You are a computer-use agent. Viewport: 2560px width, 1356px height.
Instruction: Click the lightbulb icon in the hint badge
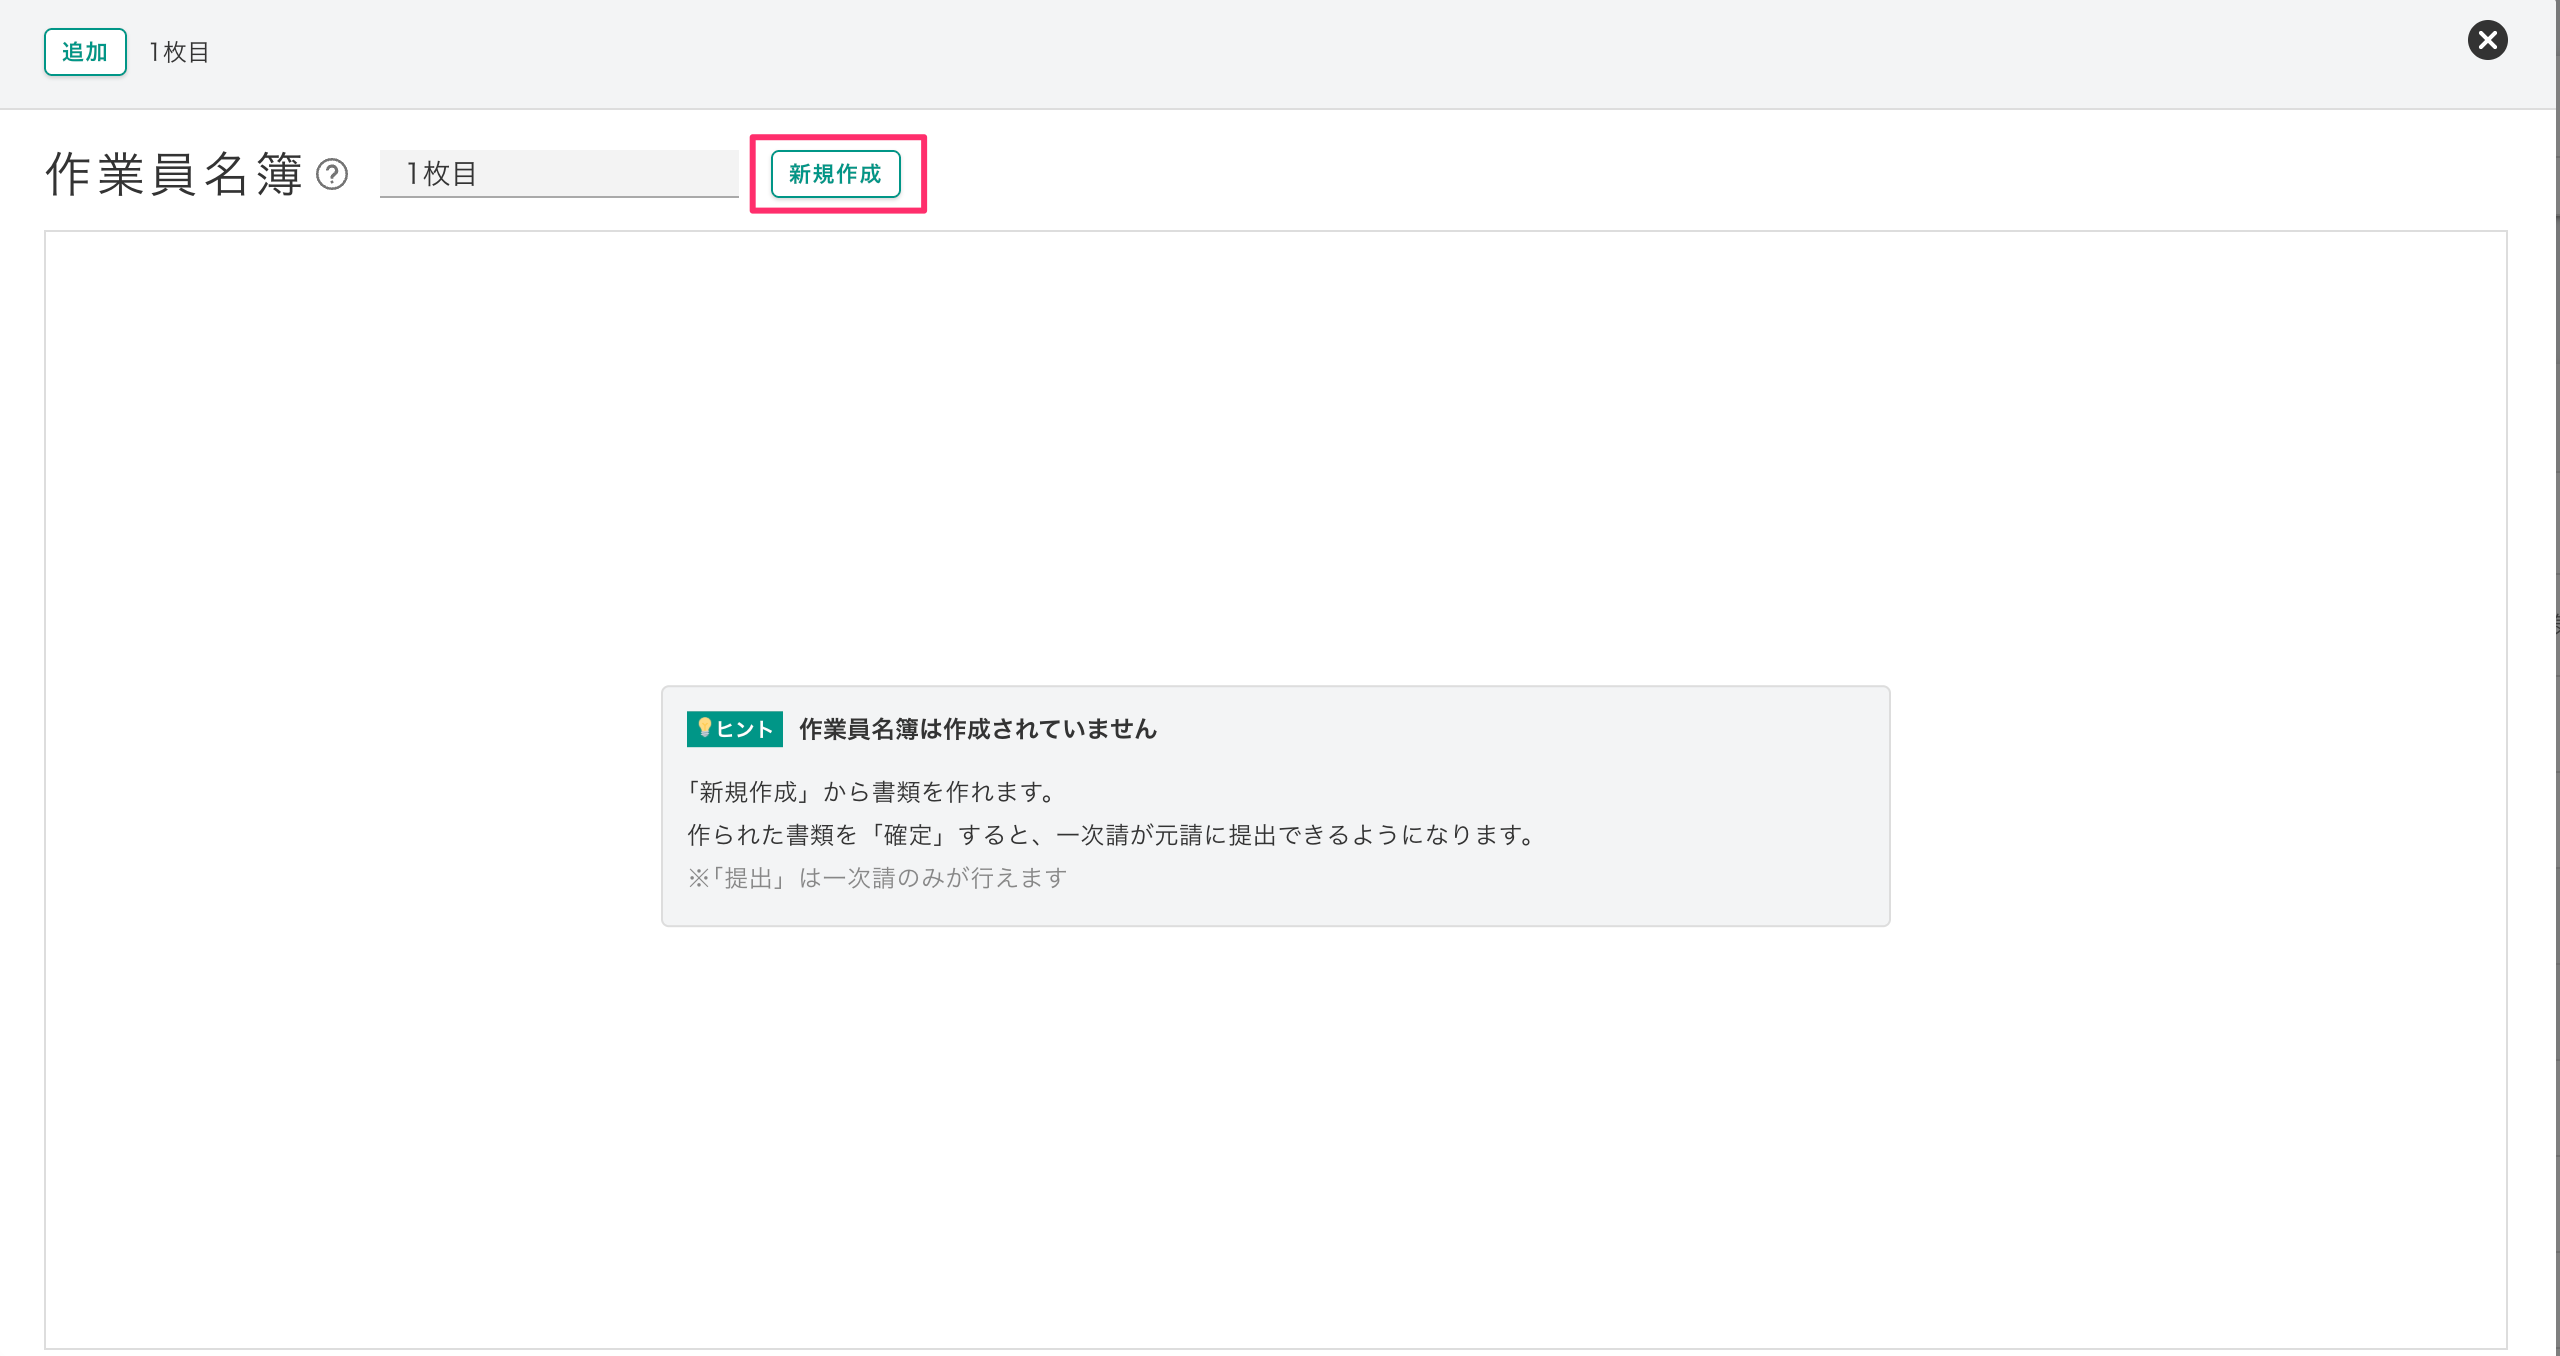[x=704, y=727]
